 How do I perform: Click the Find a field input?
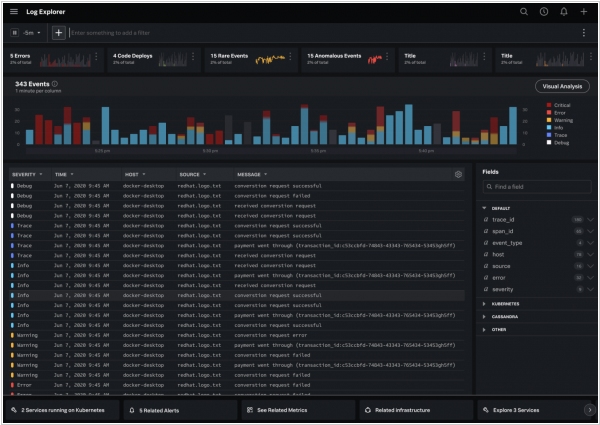(537, 187)
